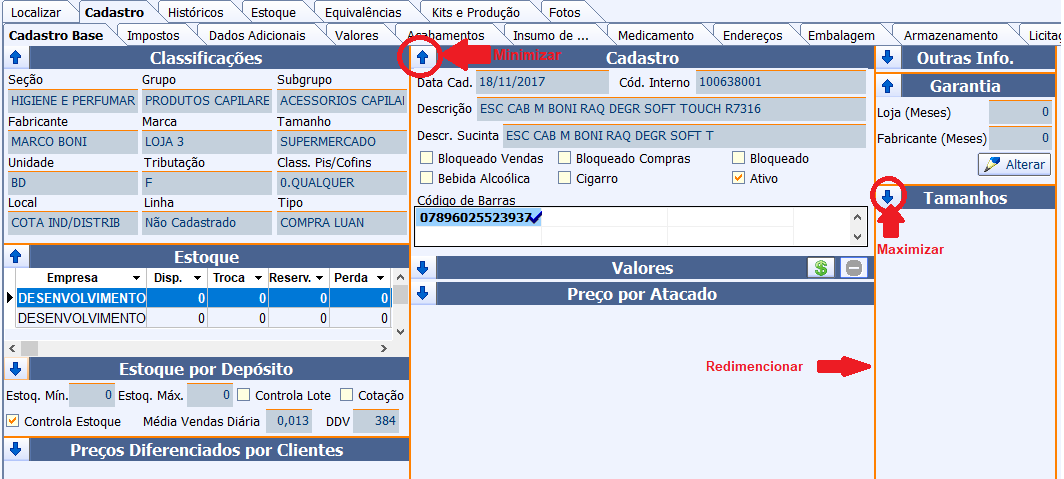The height and width of the screenshot is (479, 1064).
Task: Collapse the Estoque panel arrow icon
Action: (x=15, y=257)
